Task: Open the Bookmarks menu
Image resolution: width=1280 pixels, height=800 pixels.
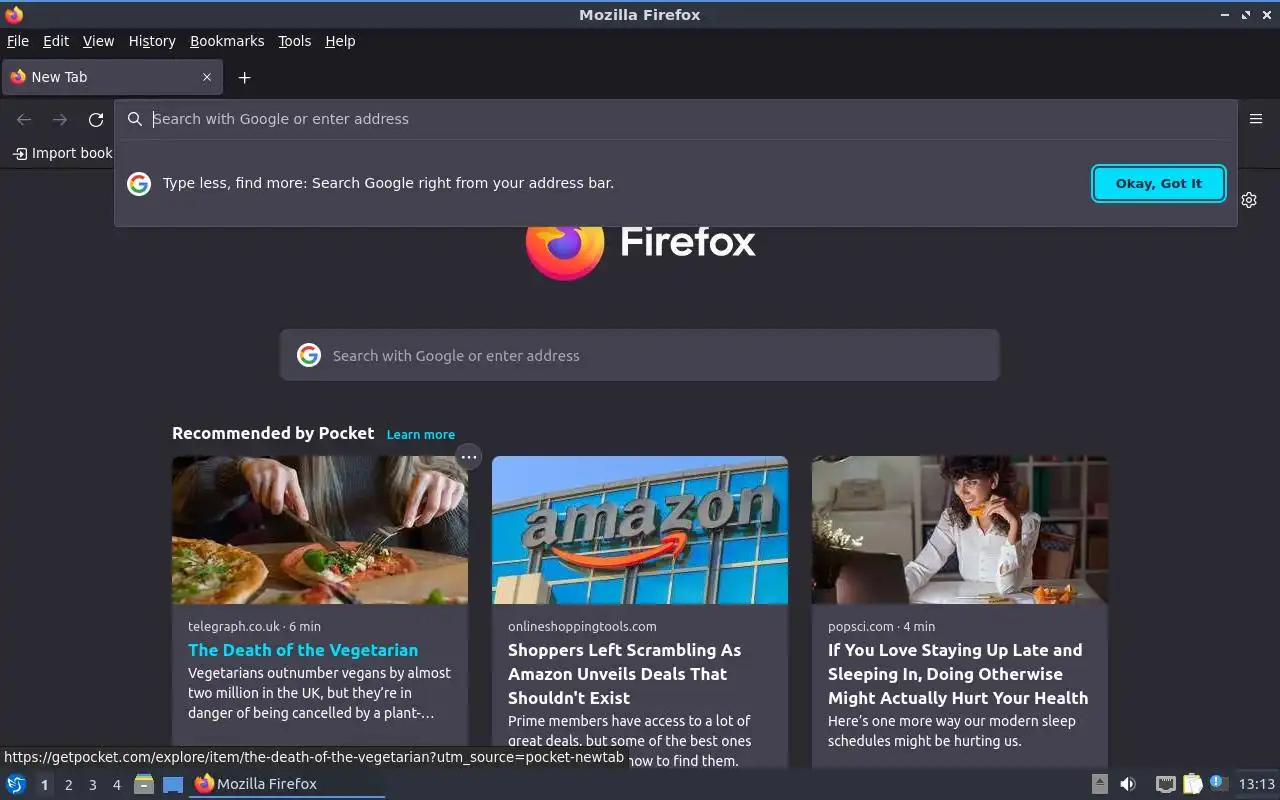Action: click(x=227, y=41)
